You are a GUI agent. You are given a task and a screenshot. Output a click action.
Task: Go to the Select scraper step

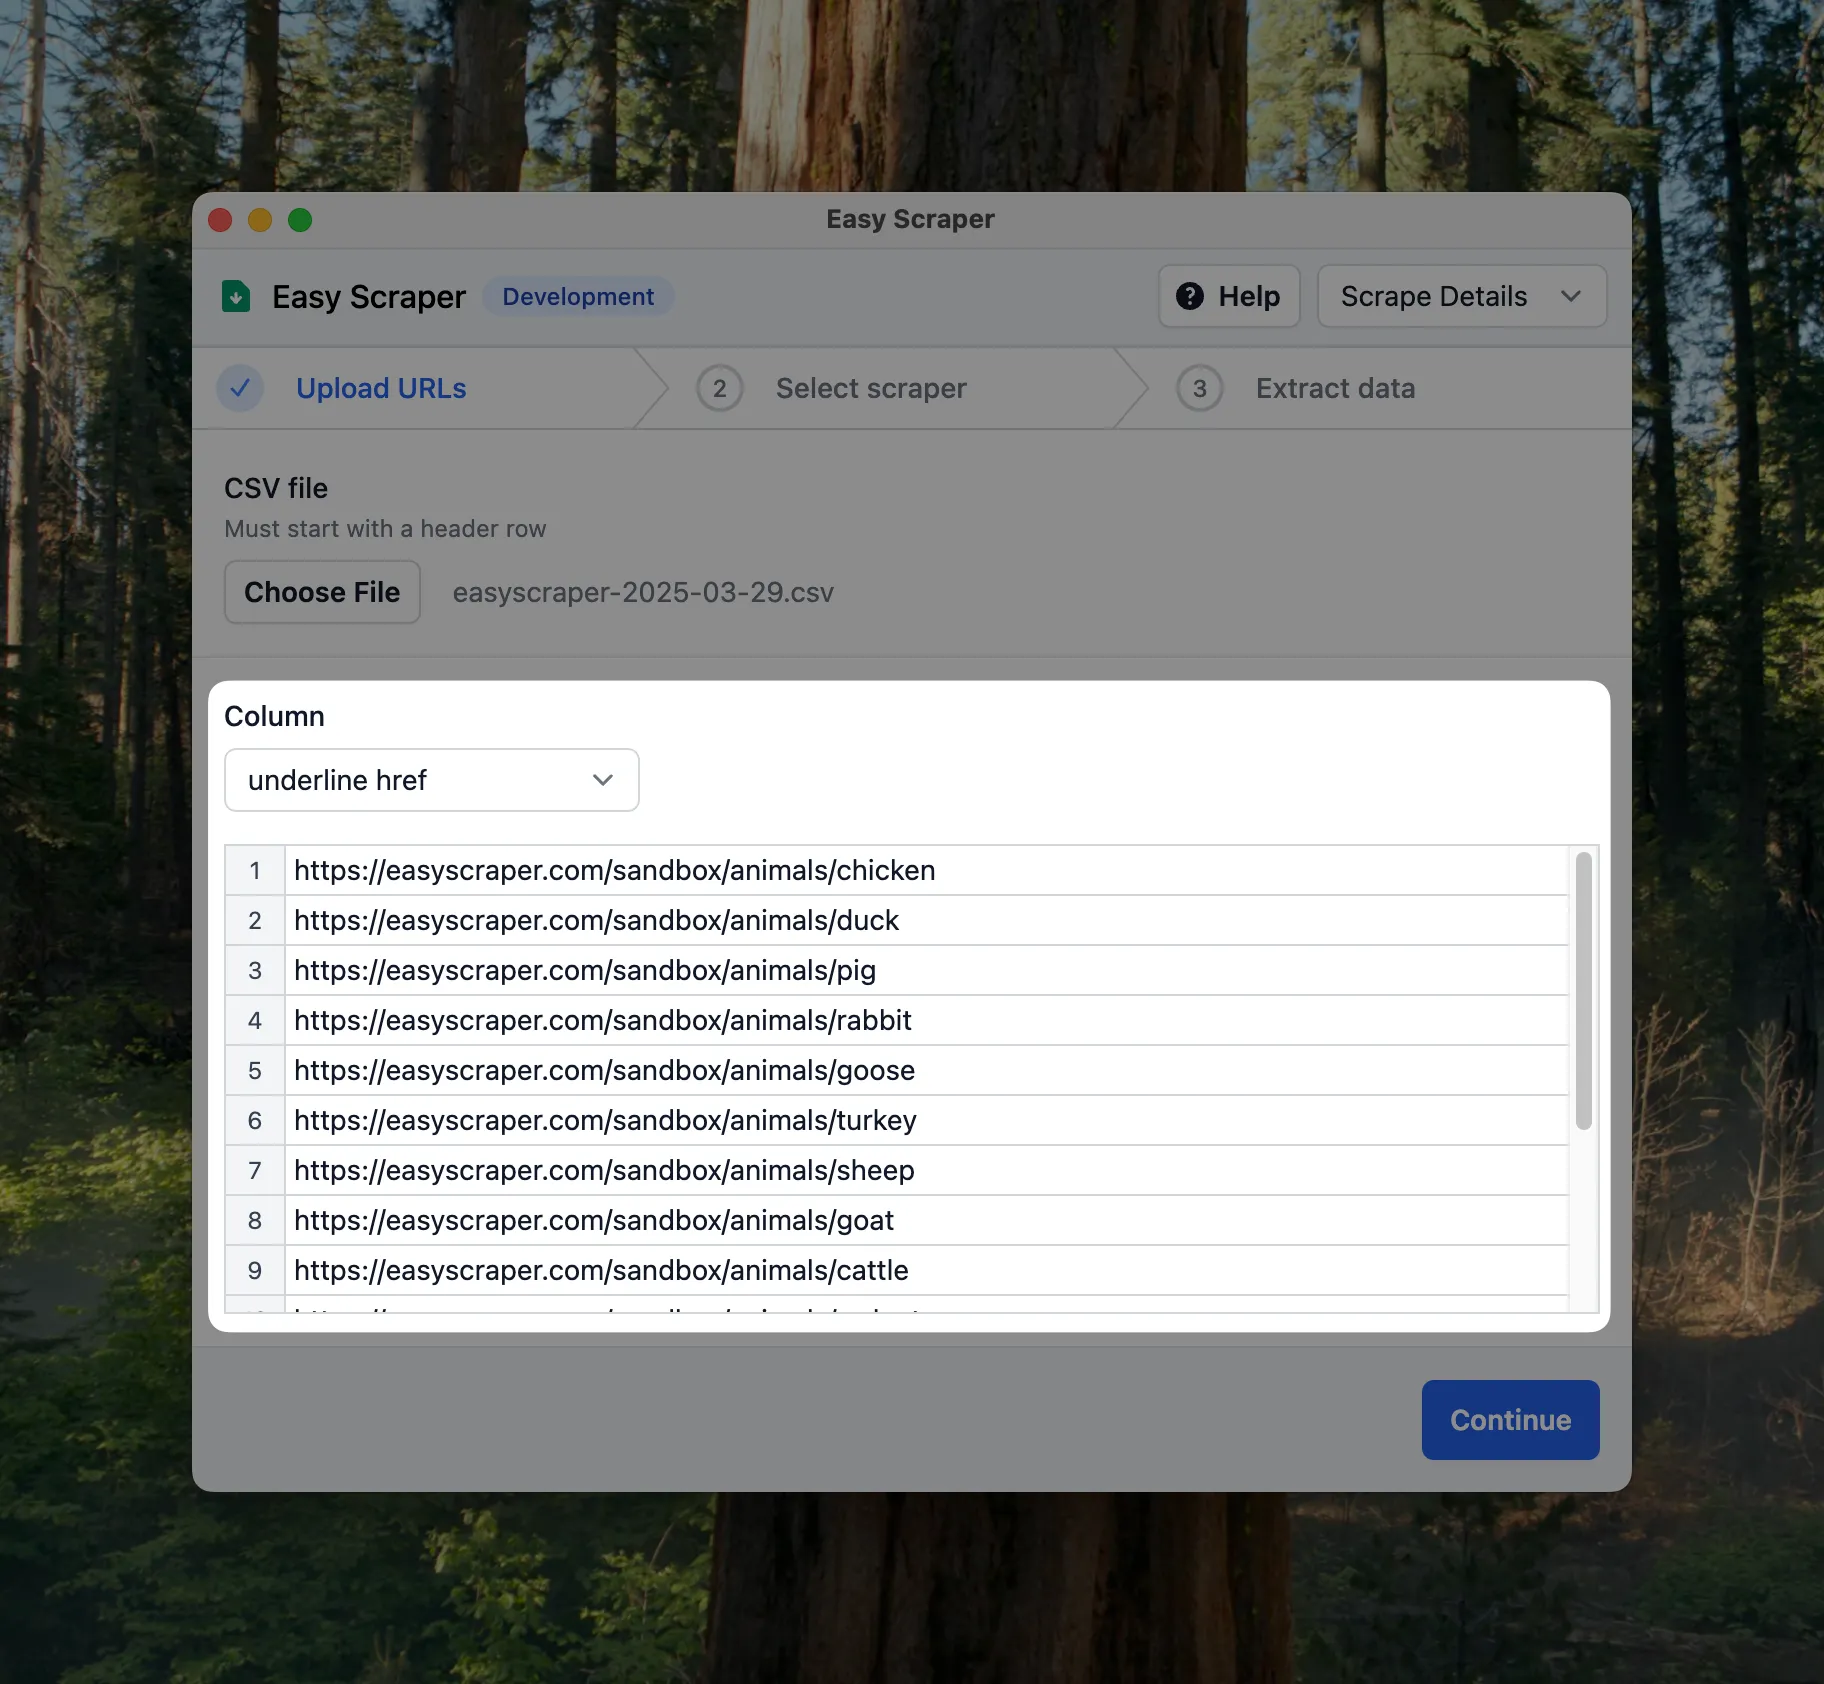tap(870, 389)
